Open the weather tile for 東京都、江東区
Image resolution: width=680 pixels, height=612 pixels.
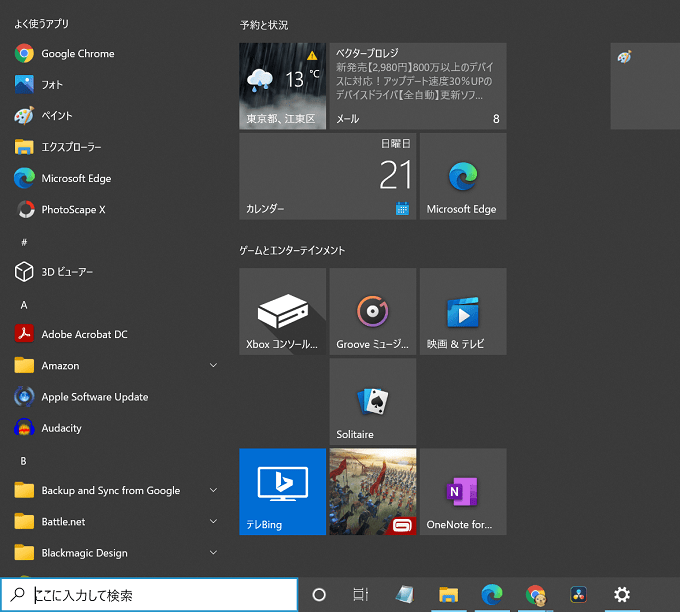282,86
